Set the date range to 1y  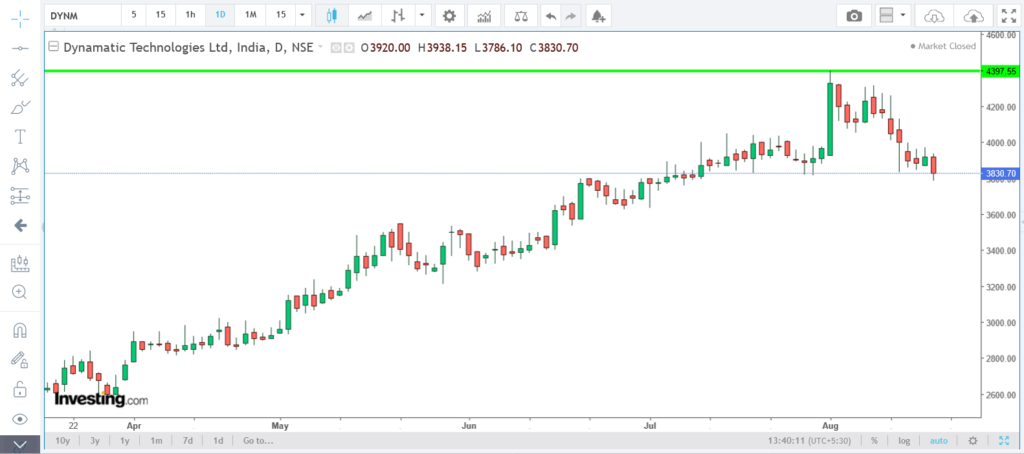125,441
